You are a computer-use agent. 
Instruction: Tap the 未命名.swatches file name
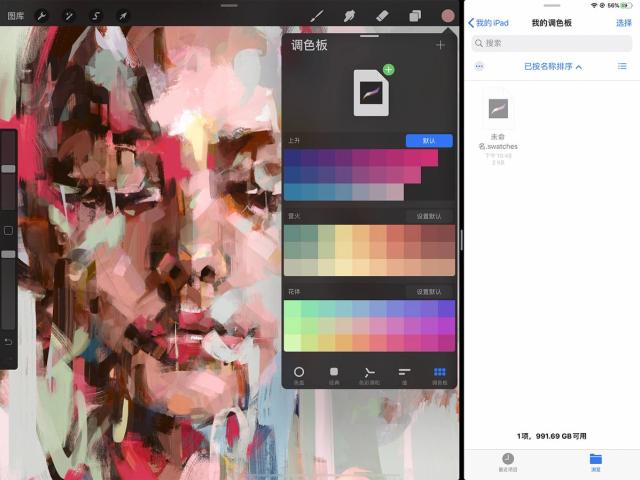coord(498,141)
